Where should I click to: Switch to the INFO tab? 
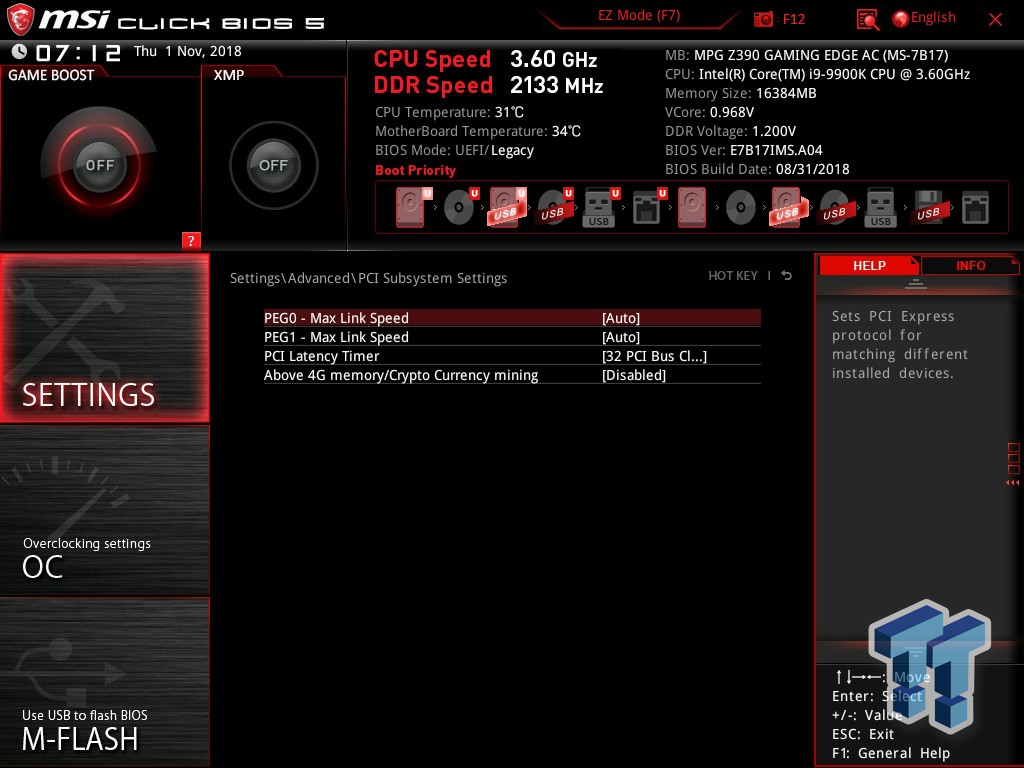pos(970,265)
